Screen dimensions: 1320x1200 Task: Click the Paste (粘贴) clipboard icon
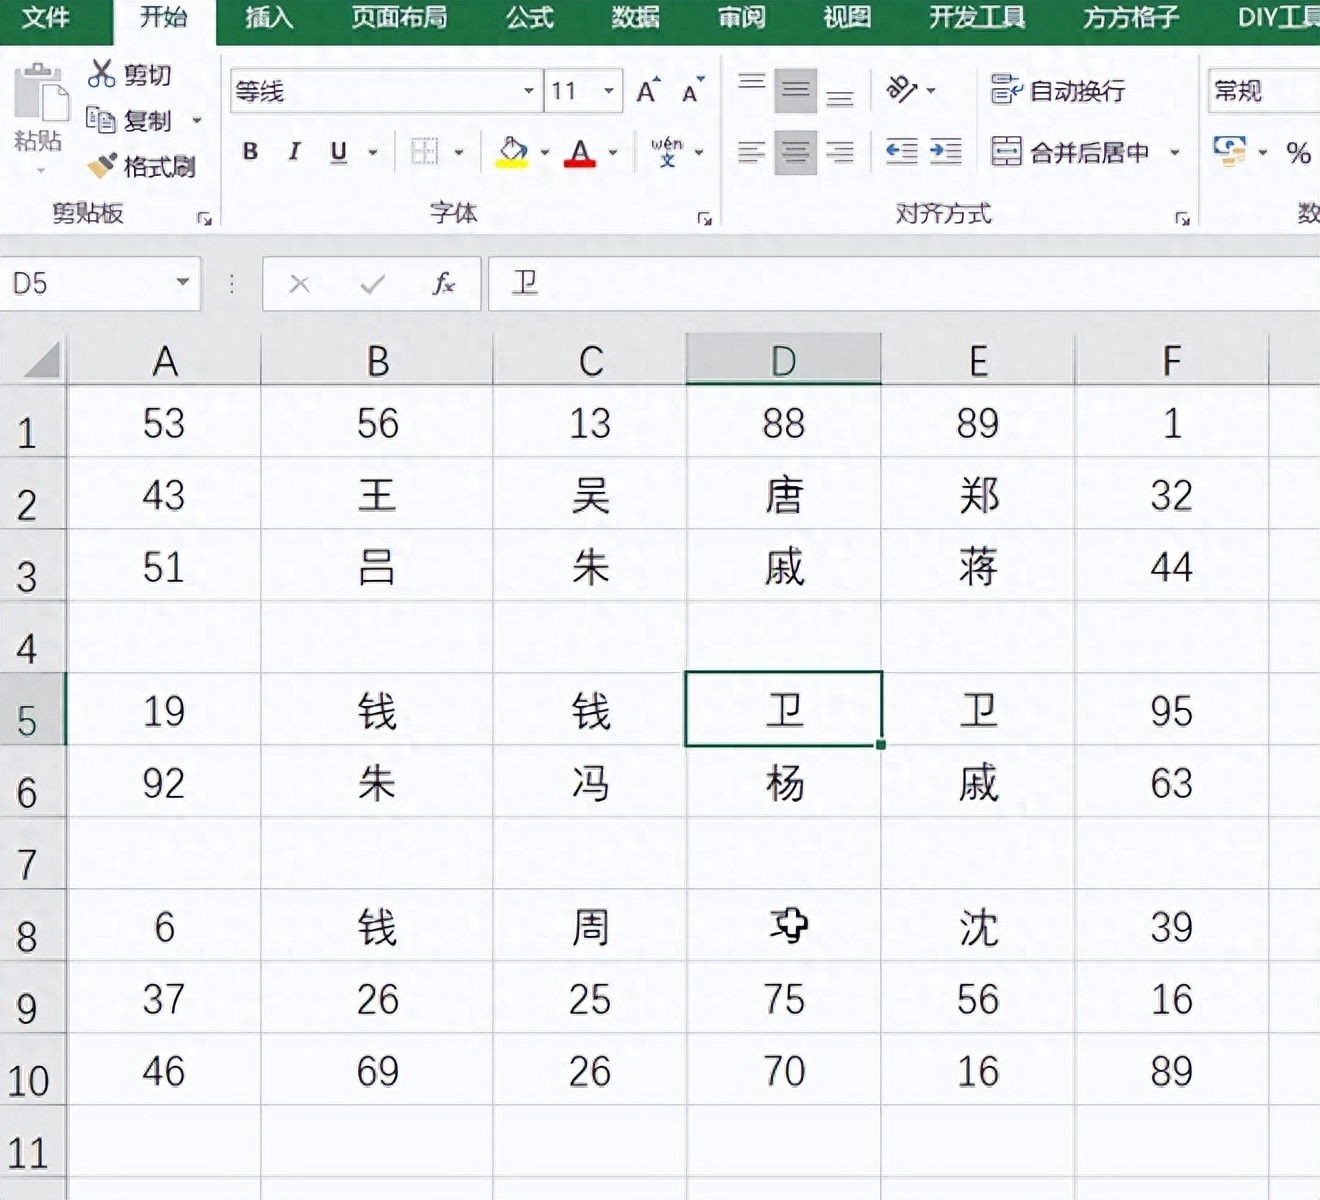point(40,94)
